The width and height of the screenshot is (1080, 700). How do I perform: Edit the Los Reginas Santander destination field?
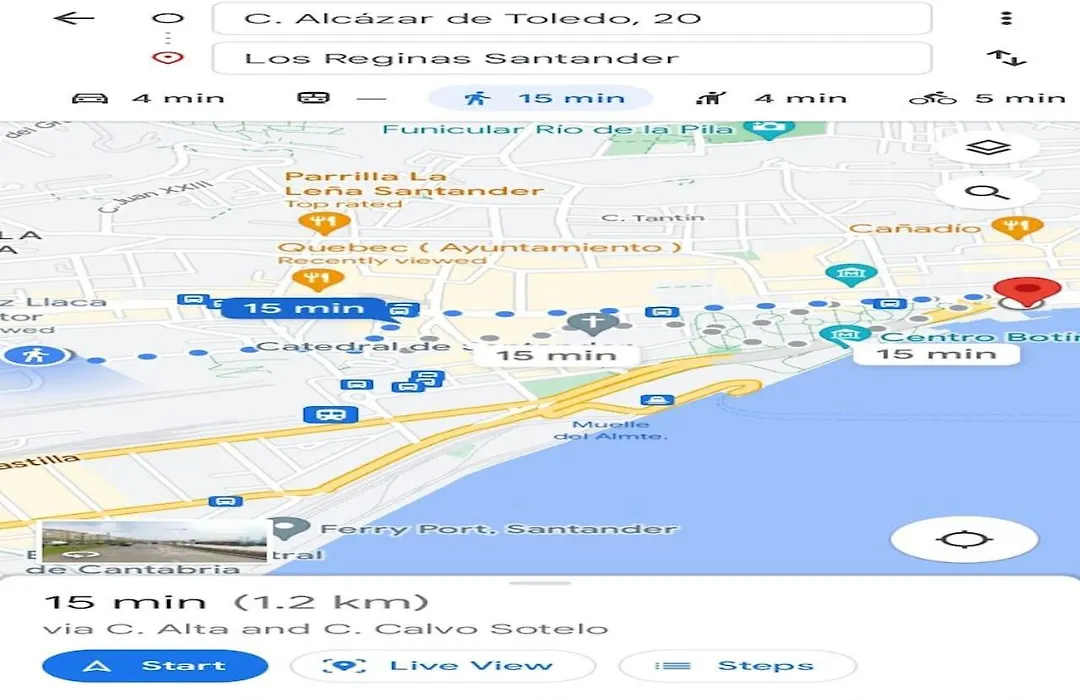(572, 58)
